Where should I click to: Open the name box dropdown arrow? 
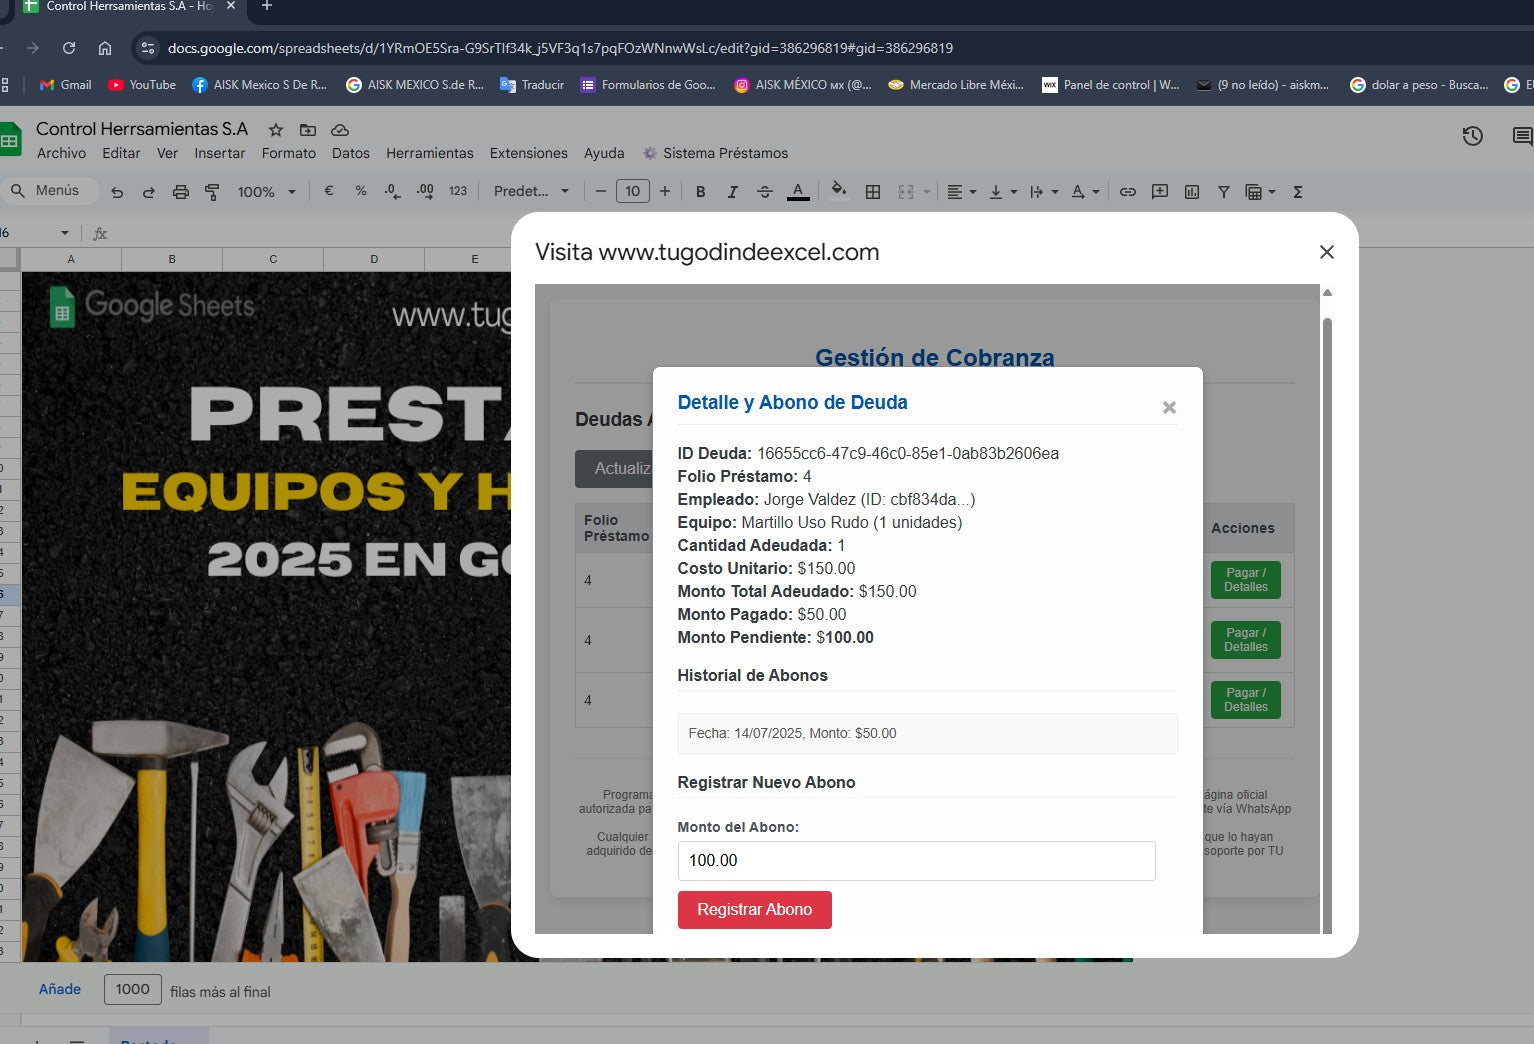tap(65, 233)
